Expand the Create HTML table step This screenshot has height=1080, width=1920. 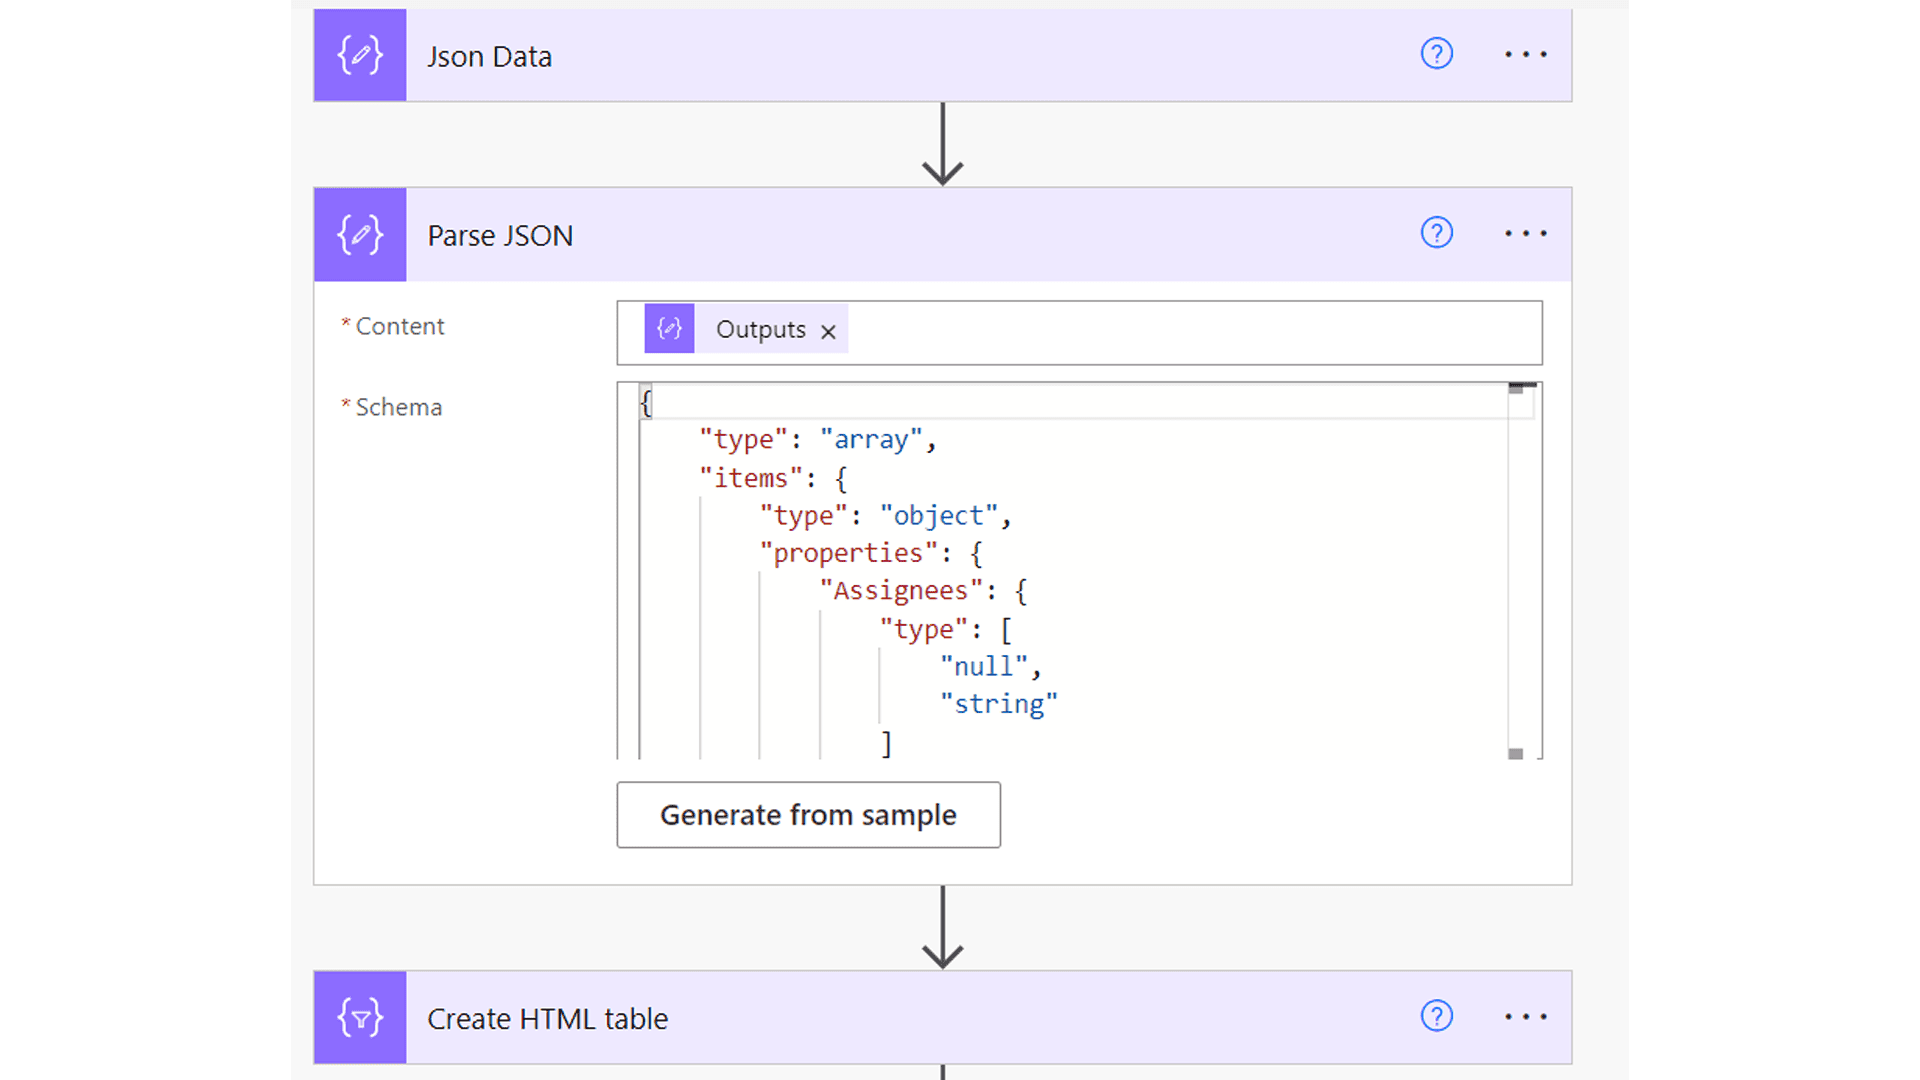tap(900, 1017)
